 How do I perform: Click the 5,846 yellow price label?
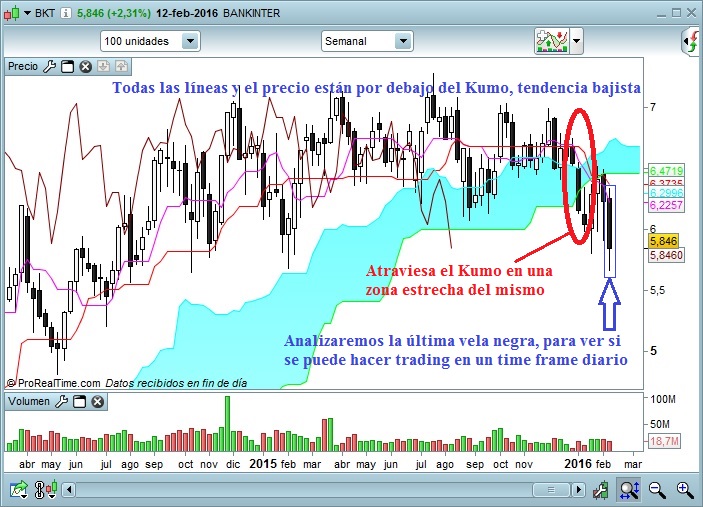[x=664, y=241]
